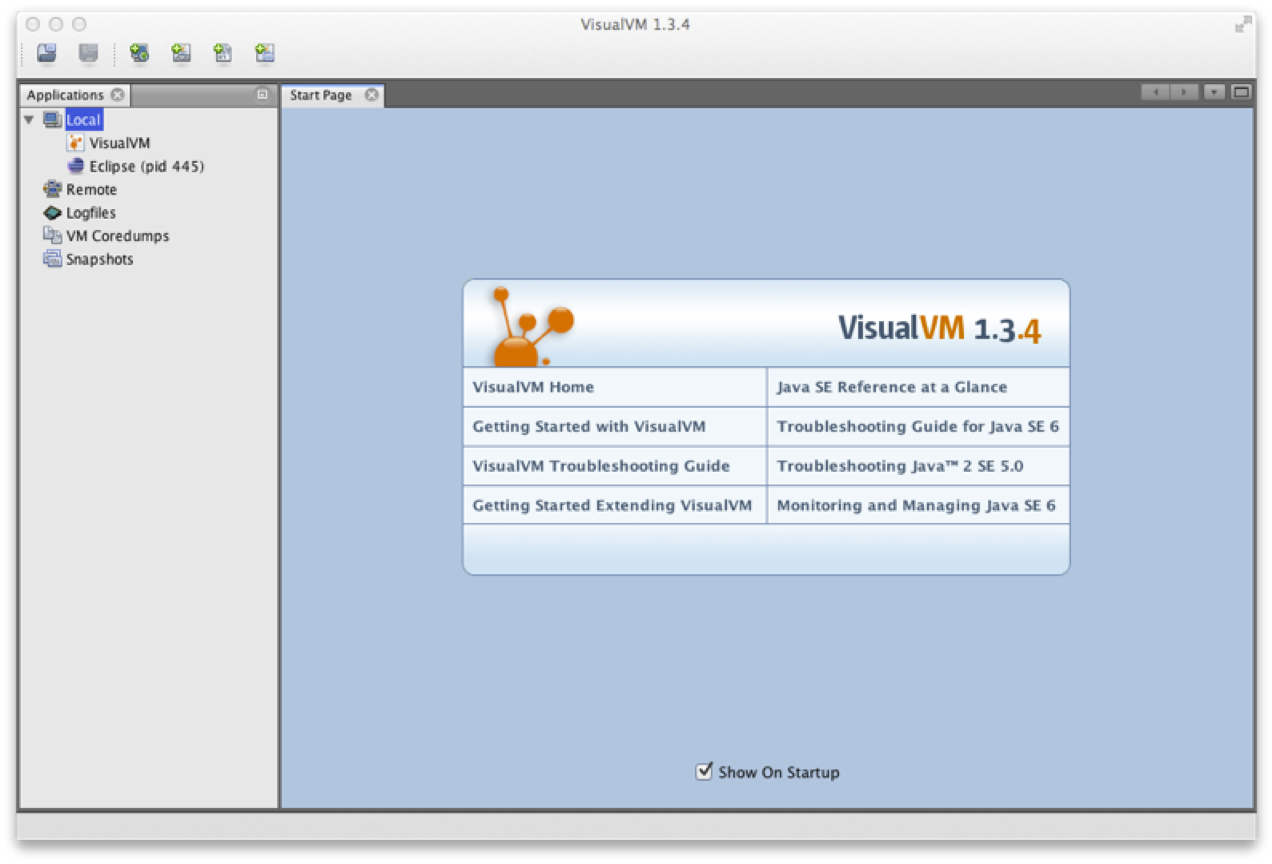Image resolution: width=1272 pixels, height=864 pixels.
Task: Close the Applications panel tab
Action: tap(118, 95)
